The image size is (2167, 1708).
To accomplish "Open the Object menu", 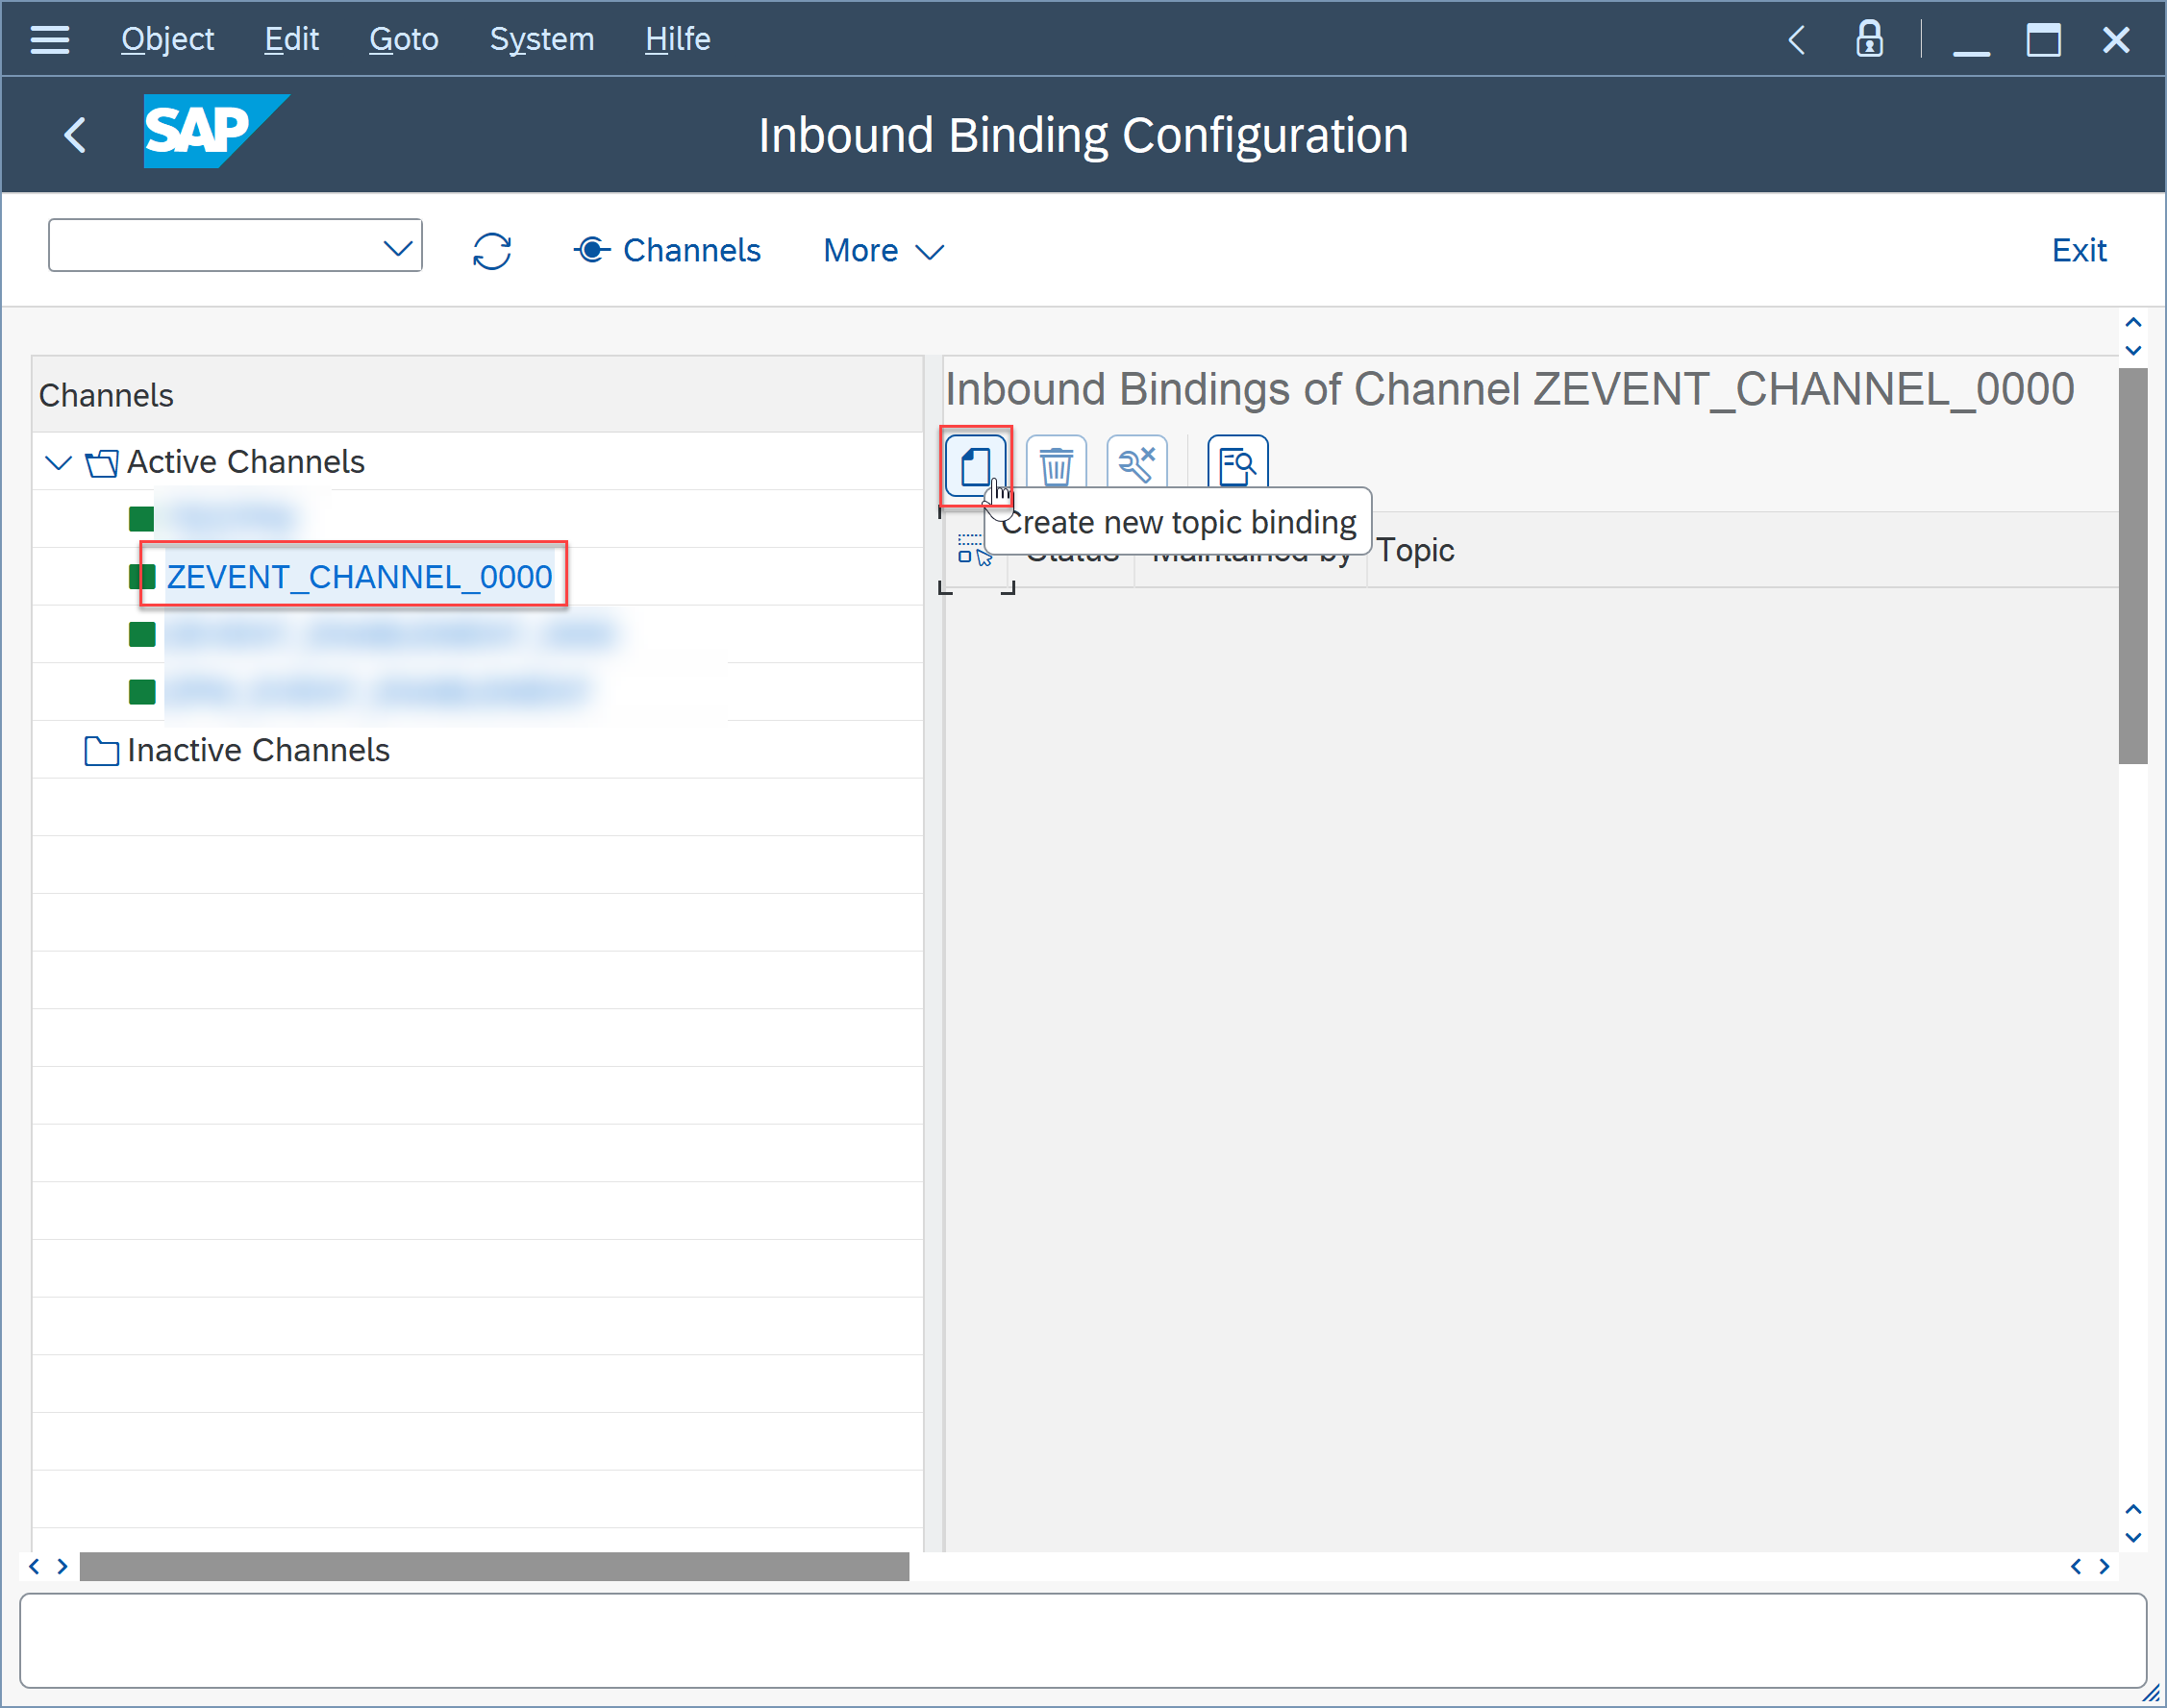I will [x=167, y=39].
